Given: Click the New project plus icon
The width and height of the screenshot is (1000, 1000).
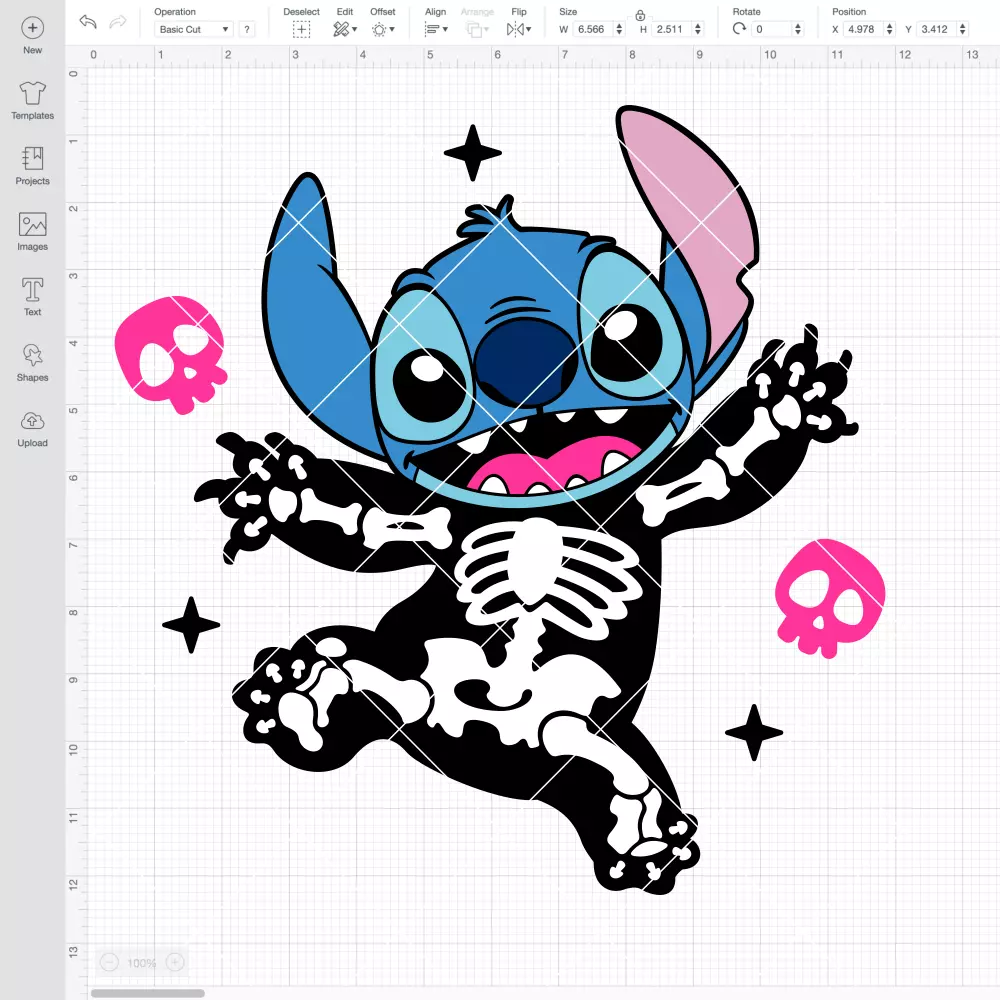Looking at the screenshot, I should pyautogui.click(x=33, y=28).
